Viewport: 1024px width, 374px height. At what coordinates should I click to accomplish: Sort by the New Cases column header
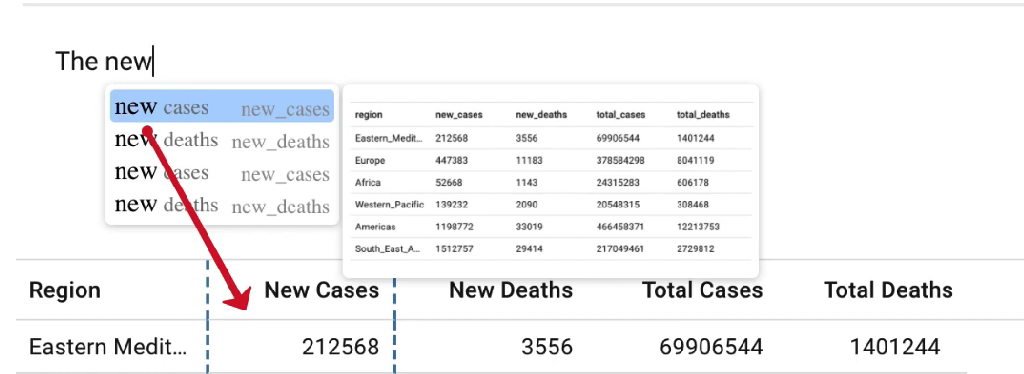click(x=321, y=290)
